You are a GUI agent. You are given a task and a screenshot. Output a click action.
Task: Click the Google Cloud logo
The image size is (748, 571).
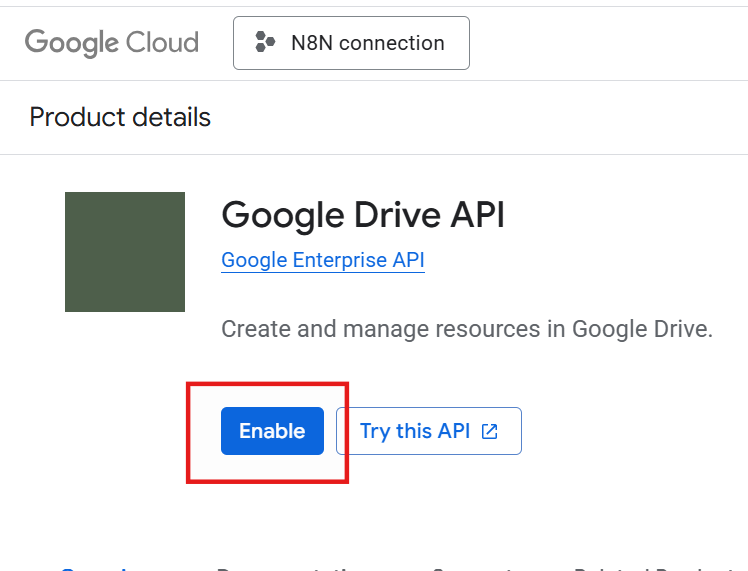coord(111,43)
